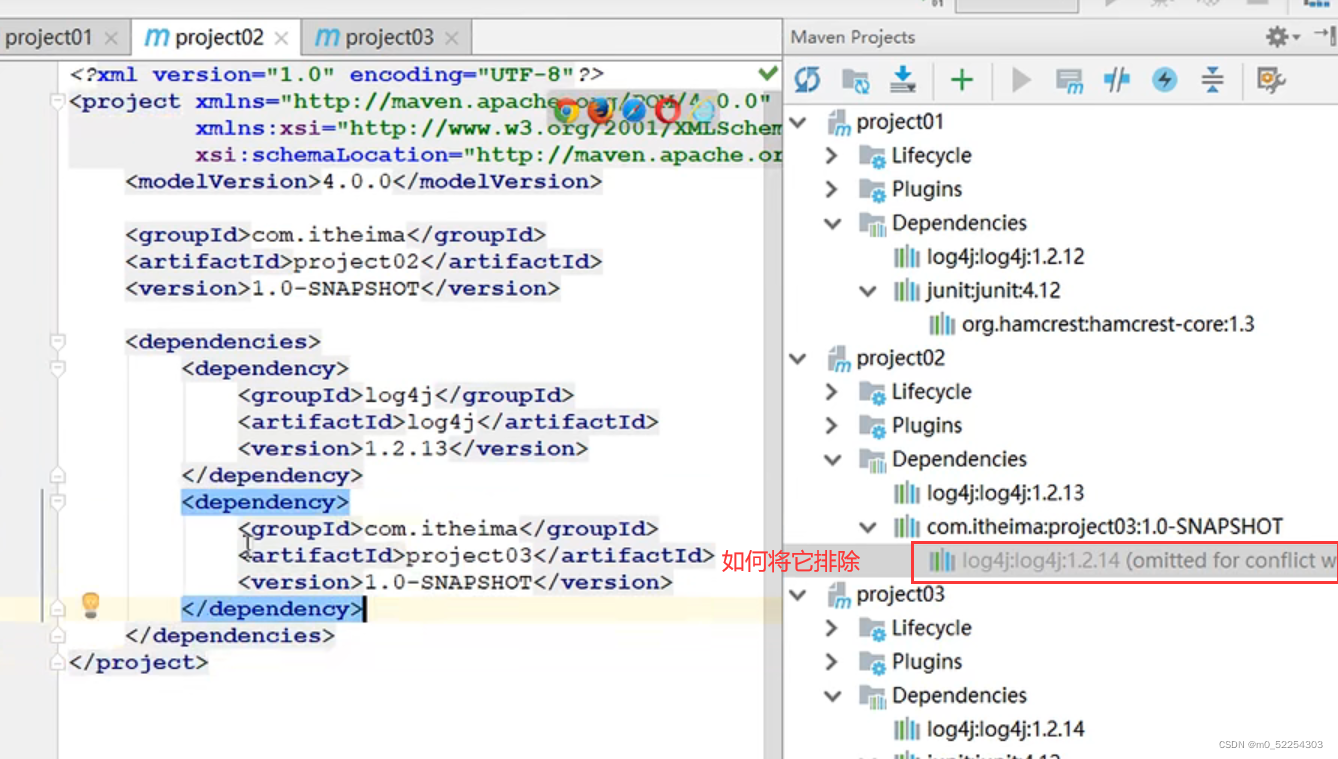
Task: Open Execute Maven Goal dialog icon
Action: (1069, 80)
